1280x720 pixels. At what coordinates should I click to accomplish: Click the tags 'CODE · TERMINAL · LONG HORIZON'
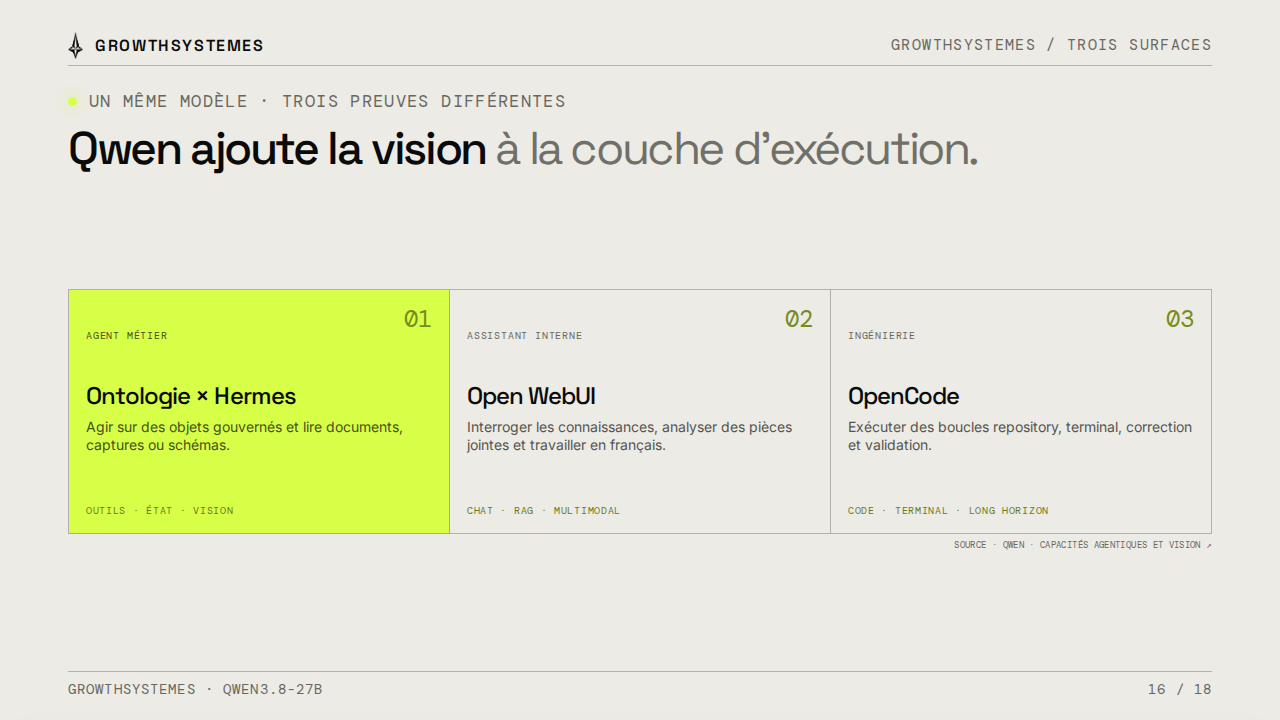[x=948, y=511]
